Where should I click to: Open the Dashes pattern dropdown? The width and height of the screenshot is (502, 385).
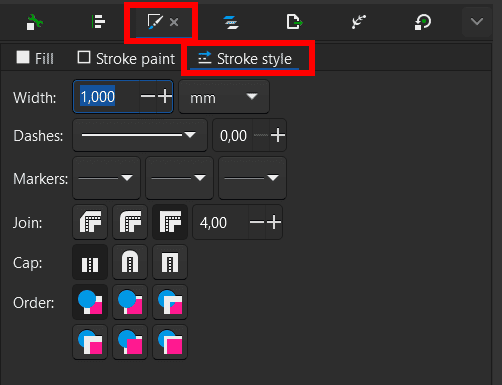140,135
